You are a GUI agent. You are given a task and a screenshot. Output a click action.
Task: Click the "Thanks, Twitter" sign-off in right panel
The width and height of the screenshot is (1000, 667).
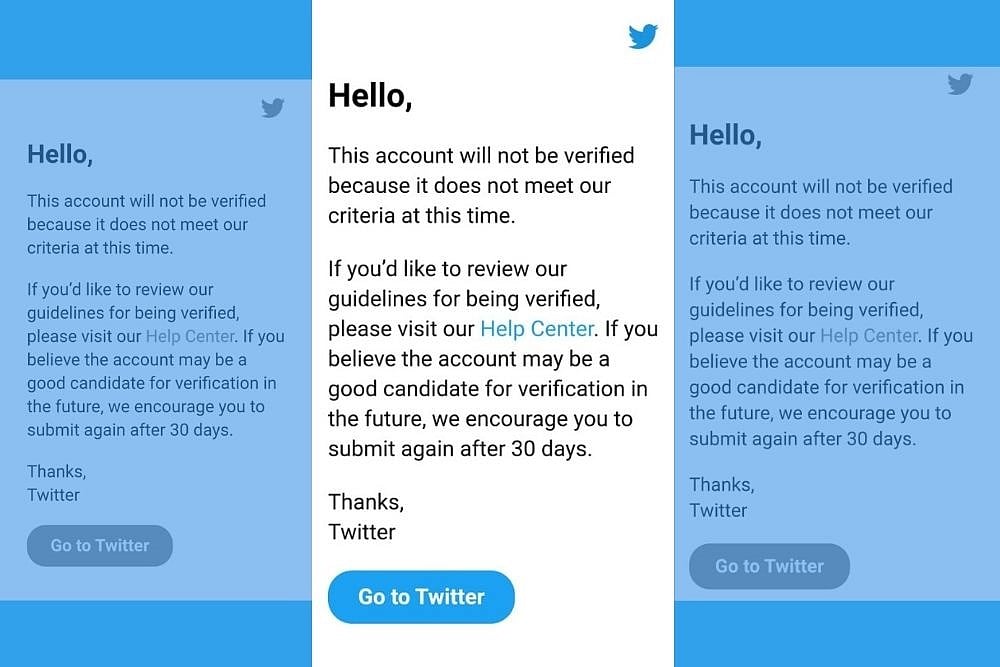(720, 497)
